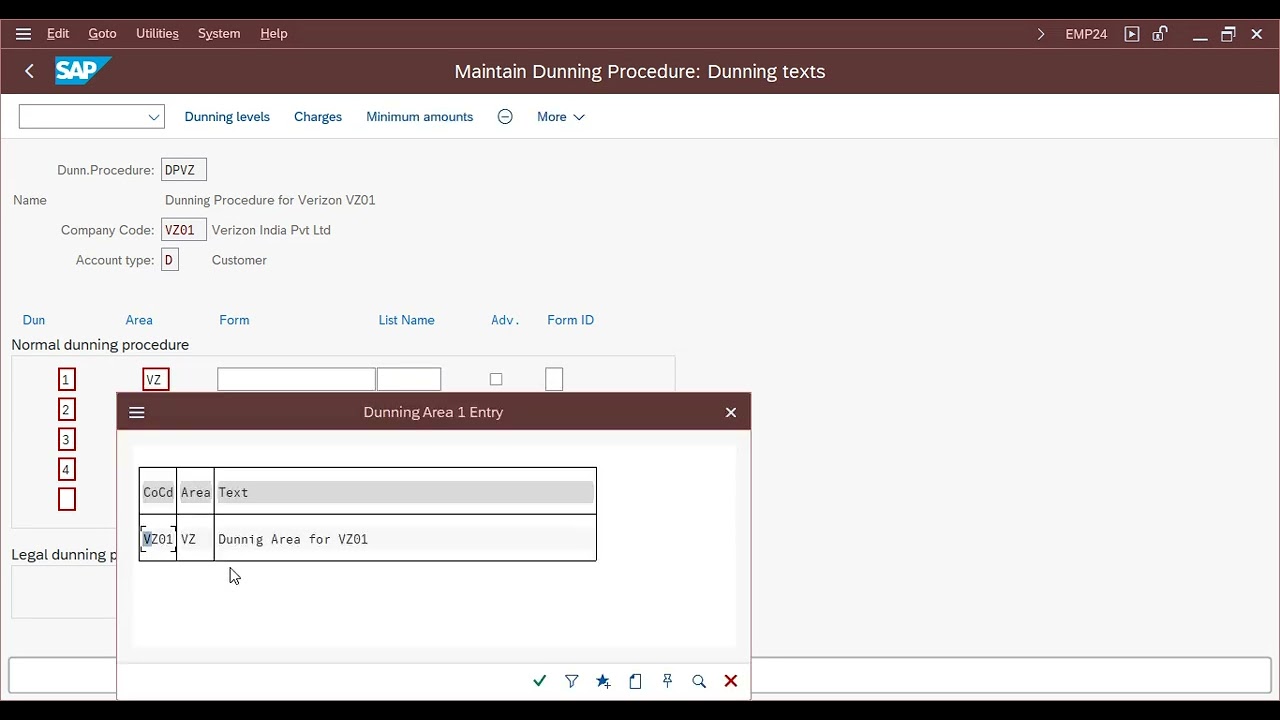
Task: Open the transaction command field dropdown
Action: coord(154,117)
